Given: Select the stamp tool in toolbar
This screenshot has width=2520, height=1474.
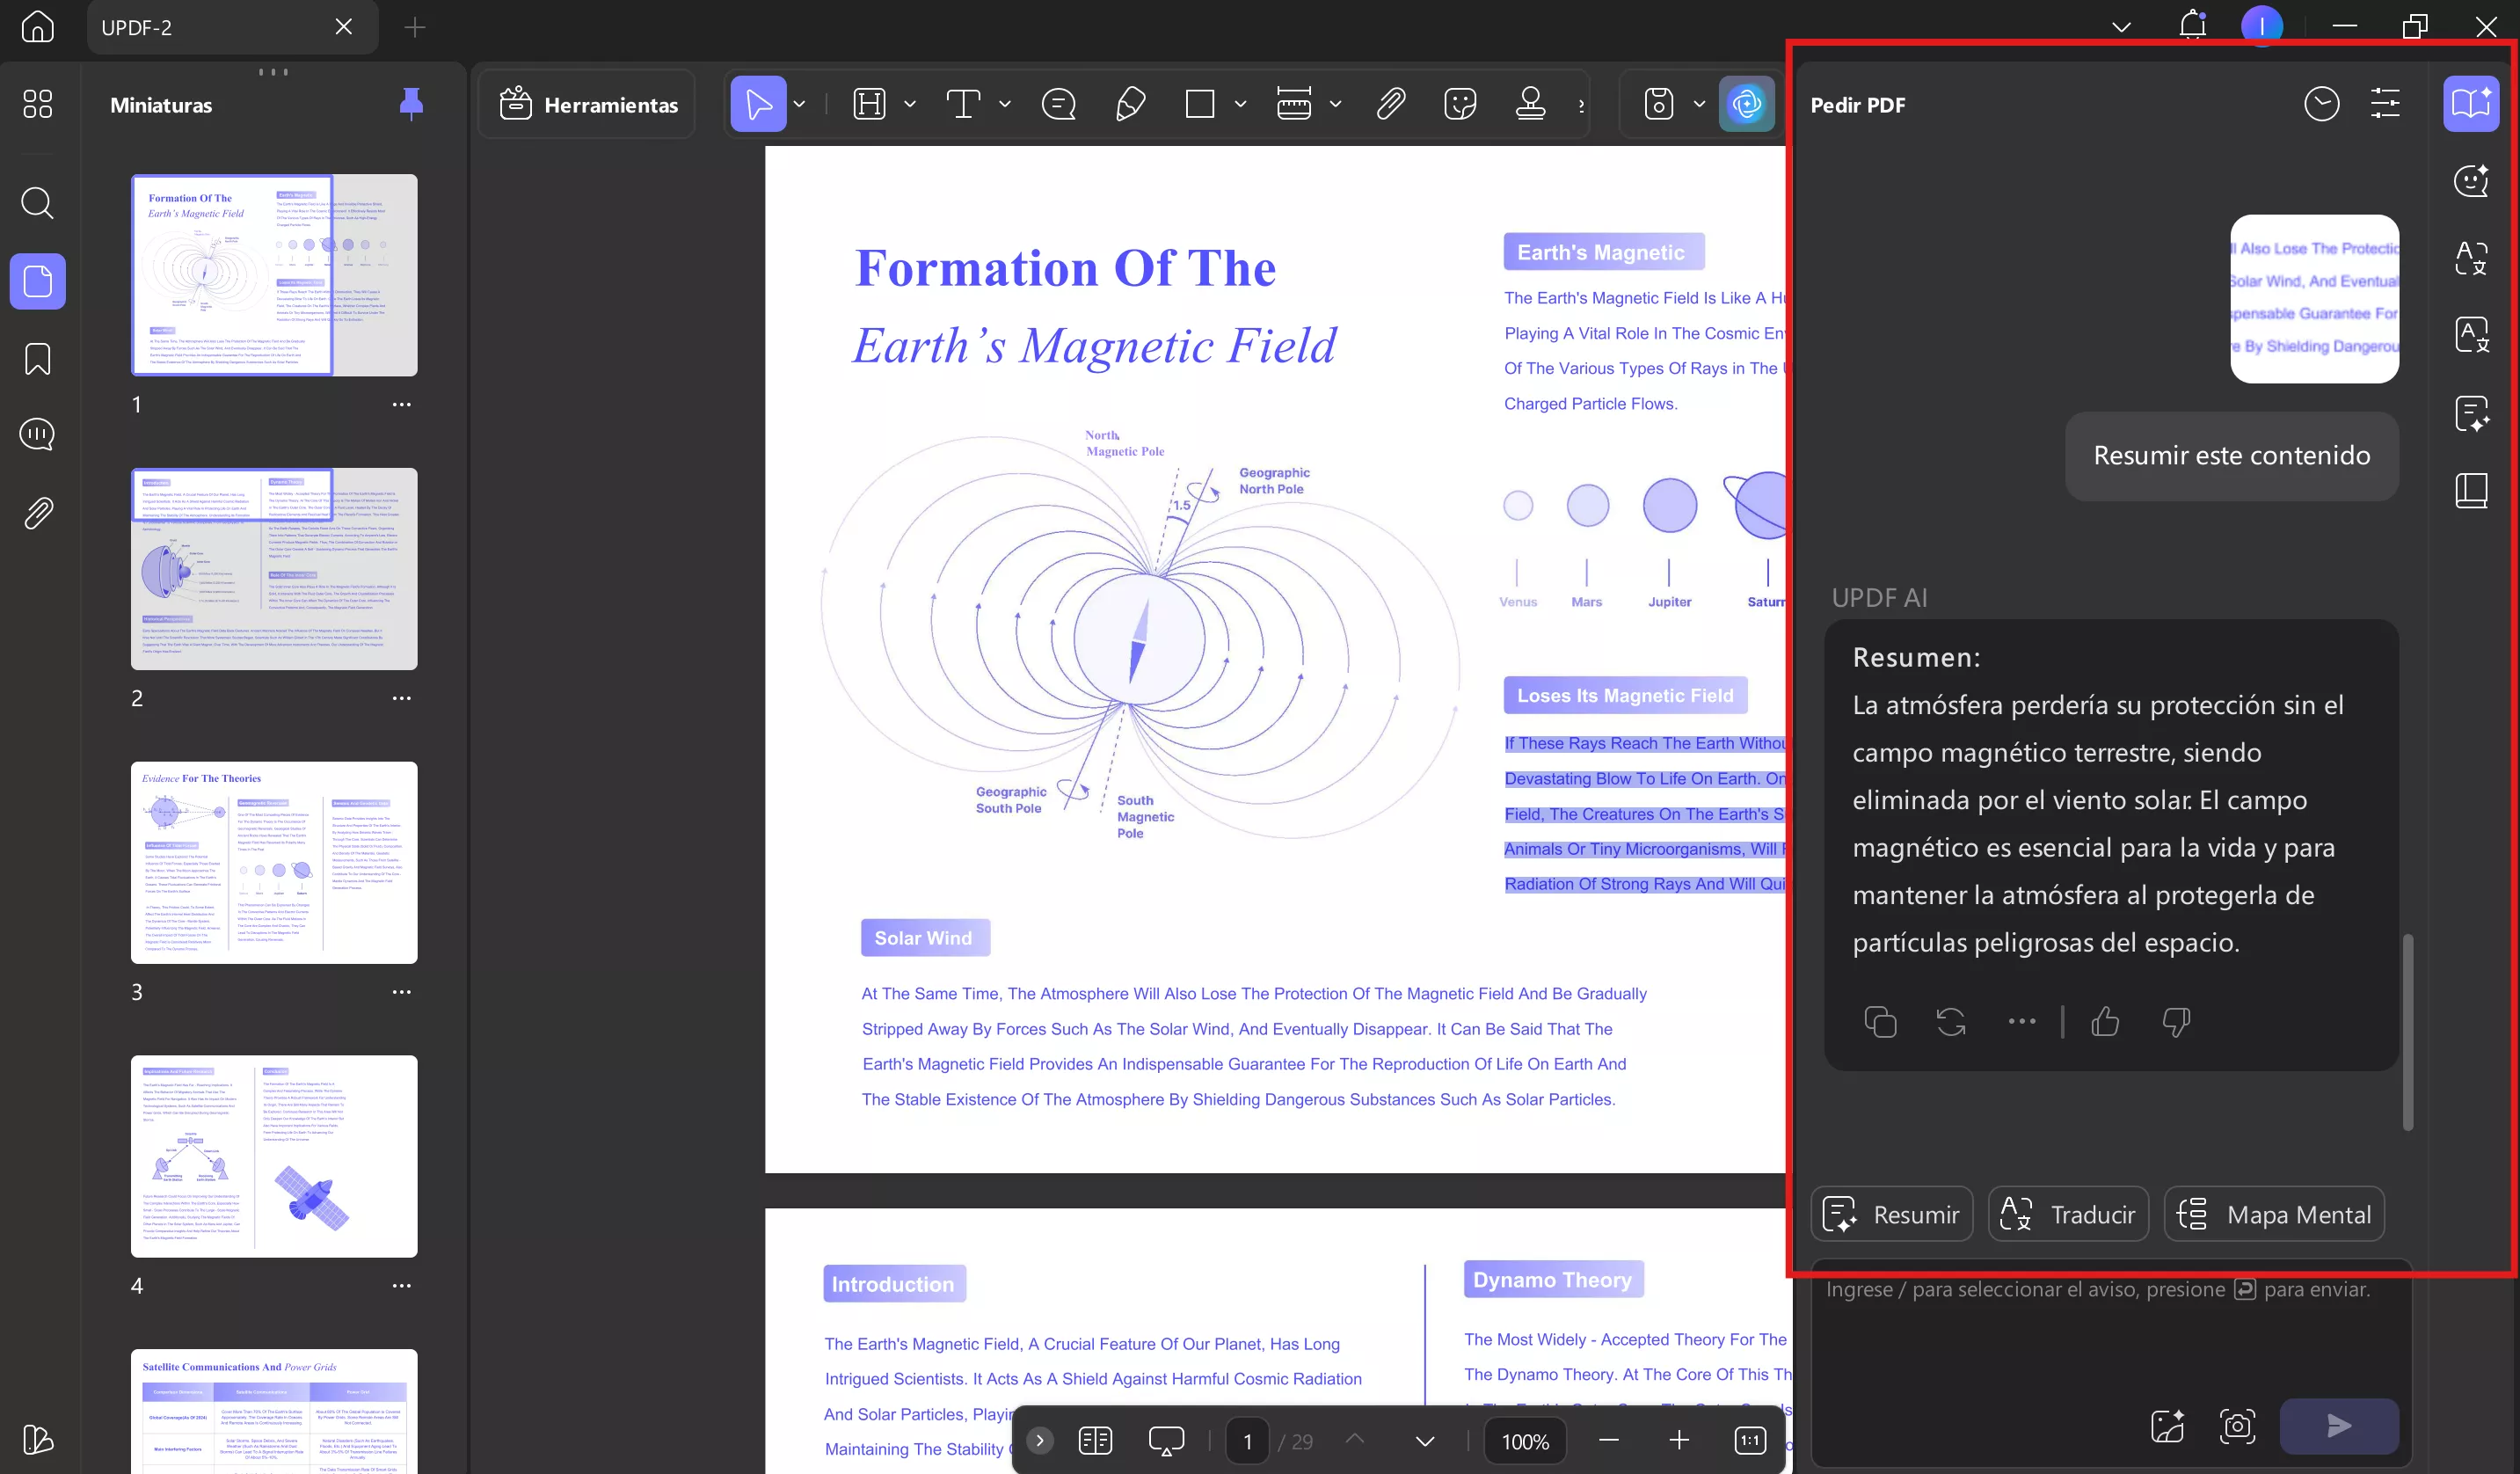Looking at the screenshot, I should click(1530, 104).
